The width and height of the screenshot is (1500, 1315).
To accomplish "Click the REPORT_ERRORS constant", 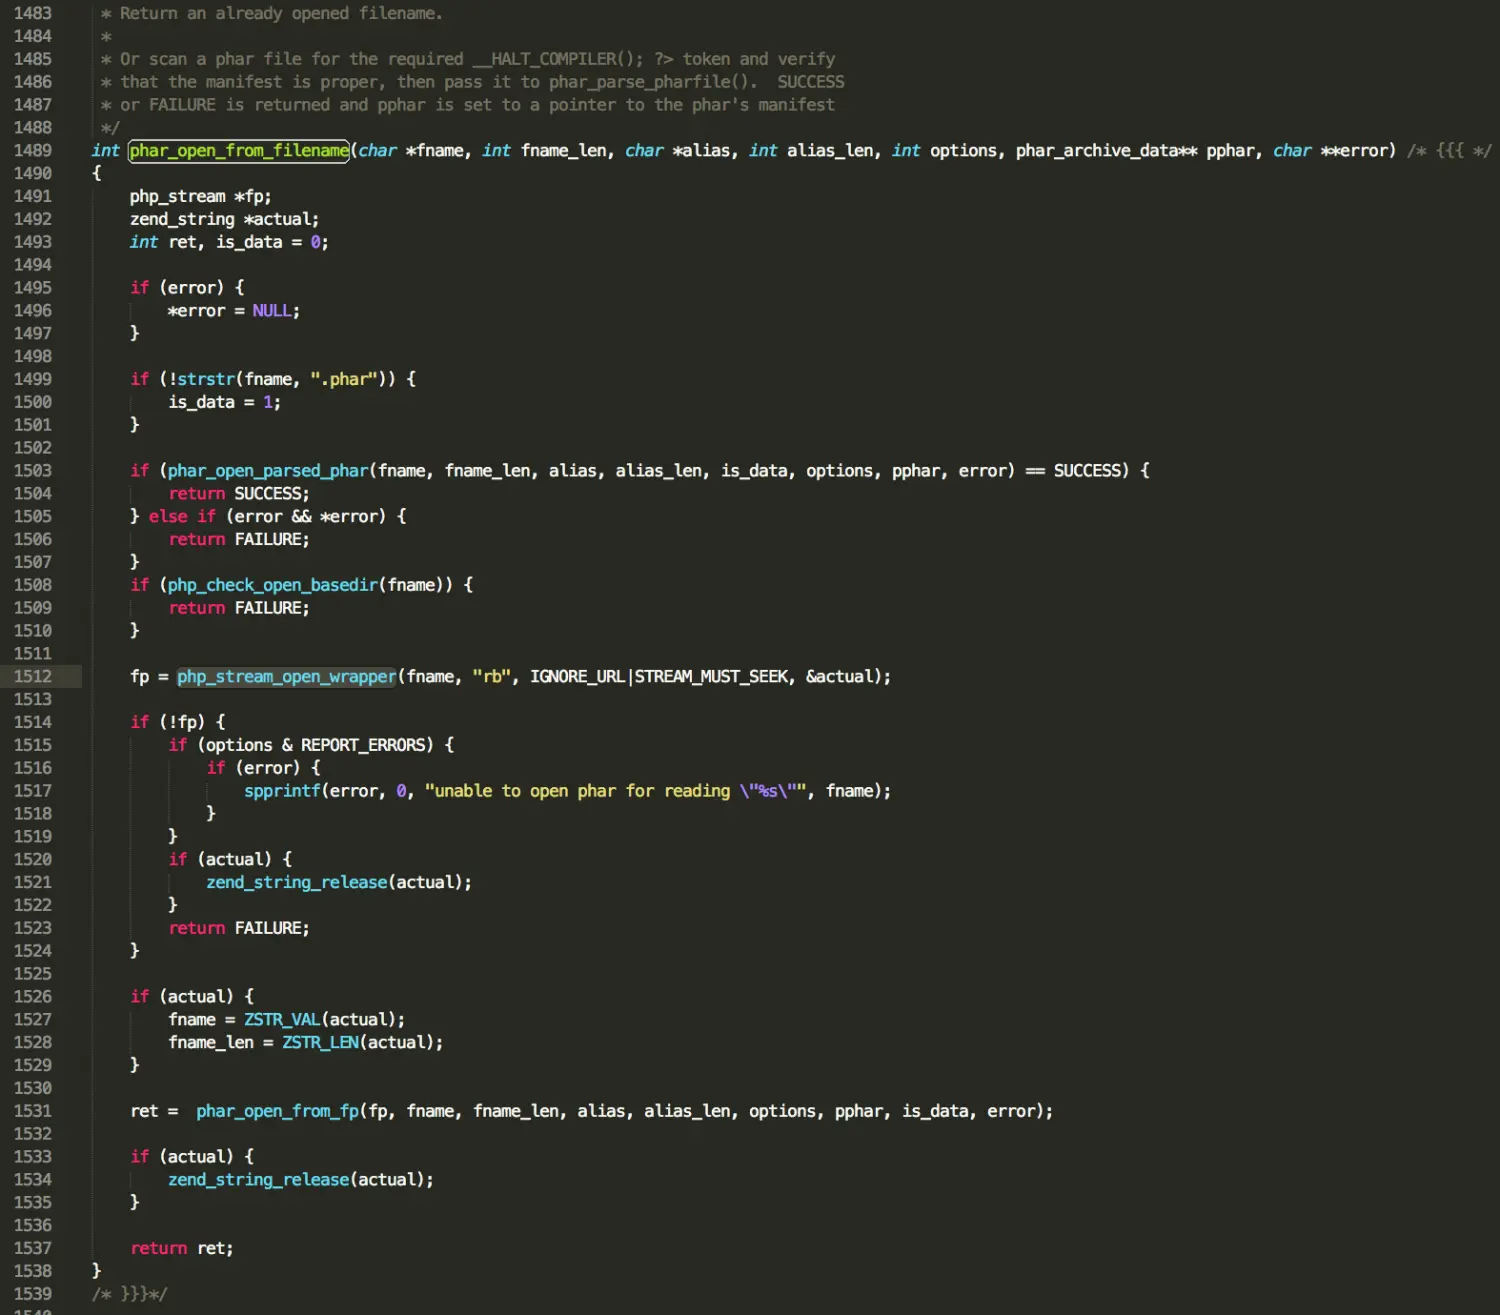I will (363, 746).
